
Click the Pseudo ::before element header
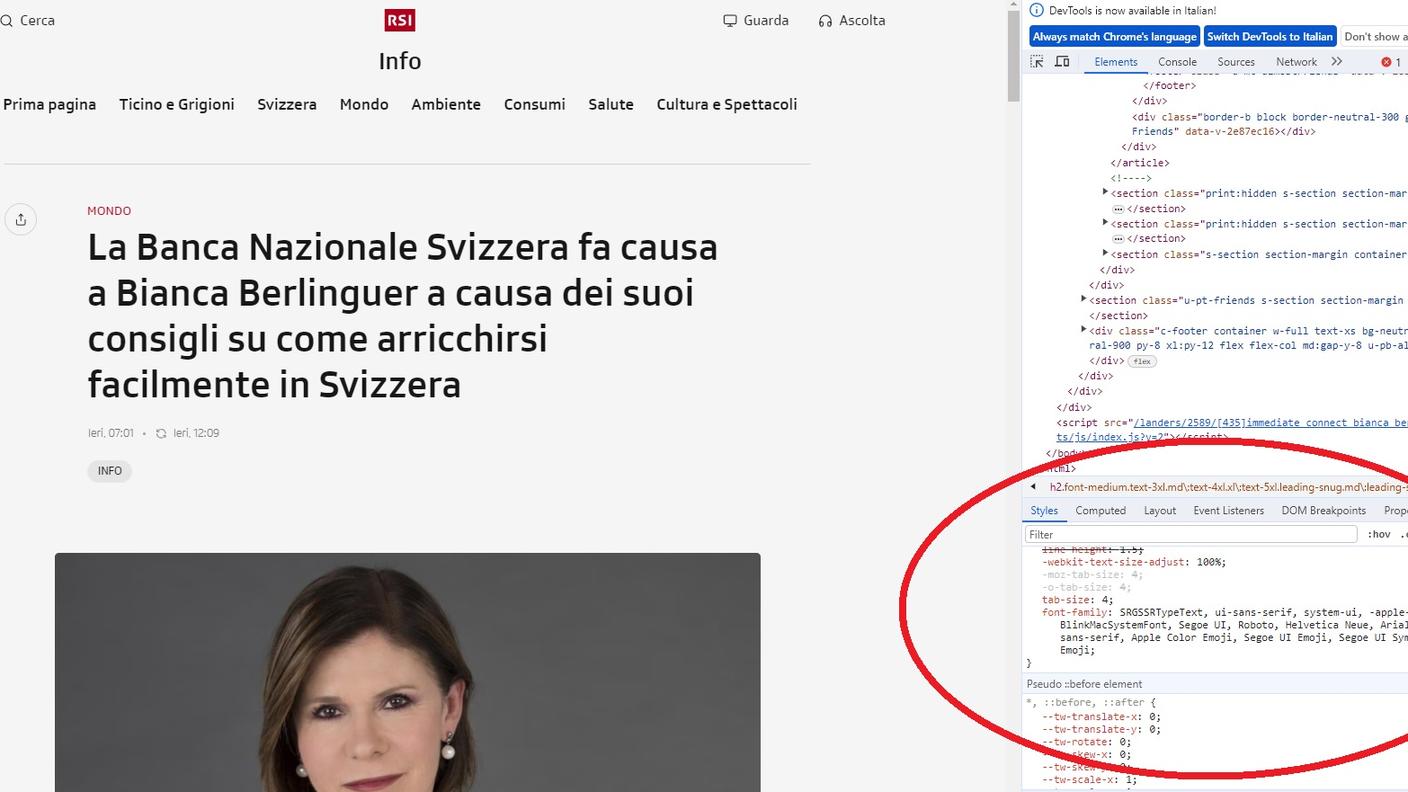tap(1084, 684)
